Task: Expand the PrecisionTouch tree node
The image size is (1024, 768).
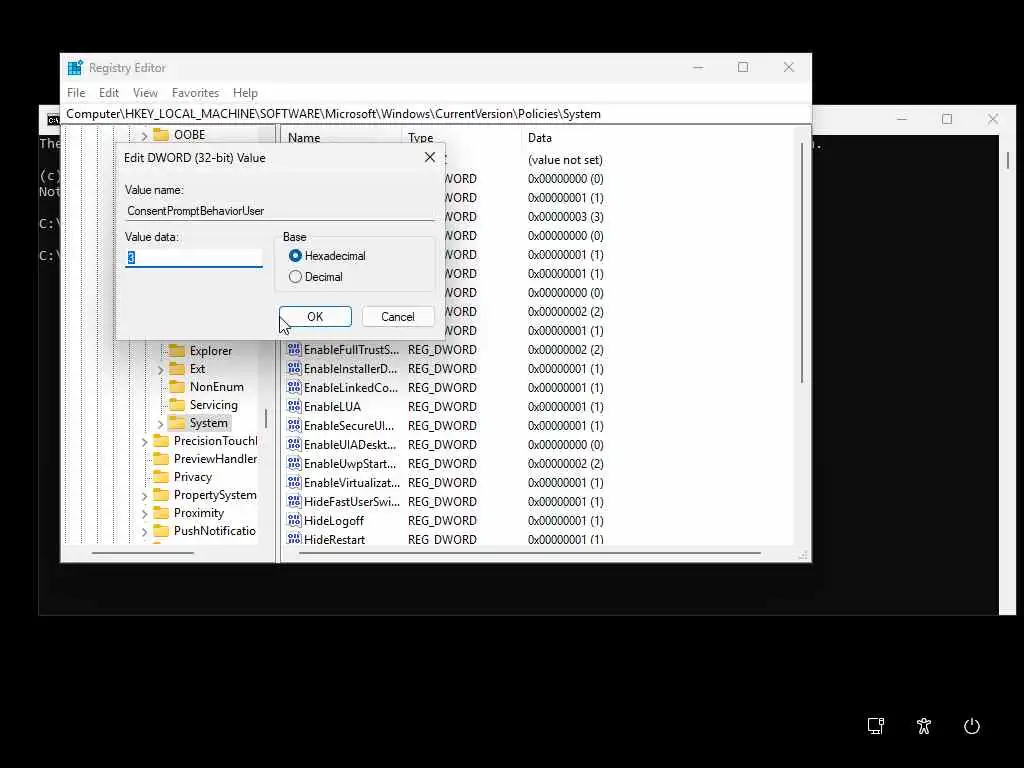Action: tap(144, 442)
